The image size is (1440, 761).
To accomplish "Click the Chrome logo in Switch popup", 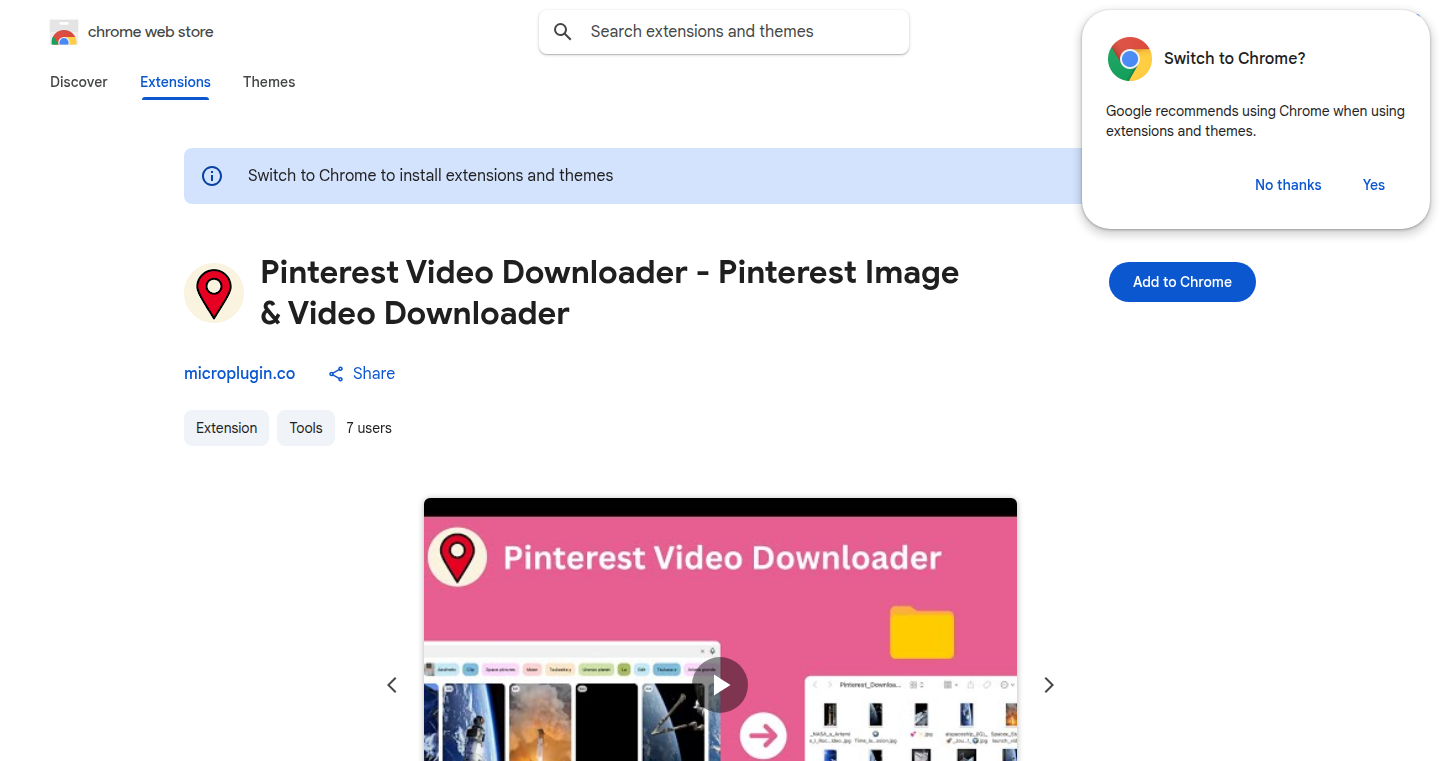I will (1130, 59).
